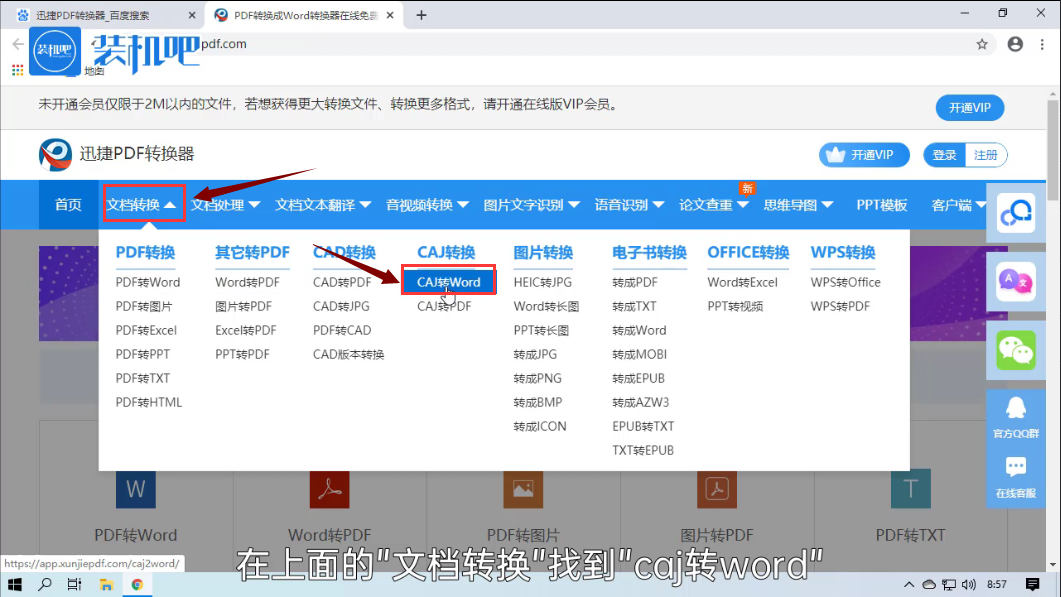Switch to the 迅捷PDF转换器 百度搜索 tab
Screen dimensions: 1061x597
(105, 15)
